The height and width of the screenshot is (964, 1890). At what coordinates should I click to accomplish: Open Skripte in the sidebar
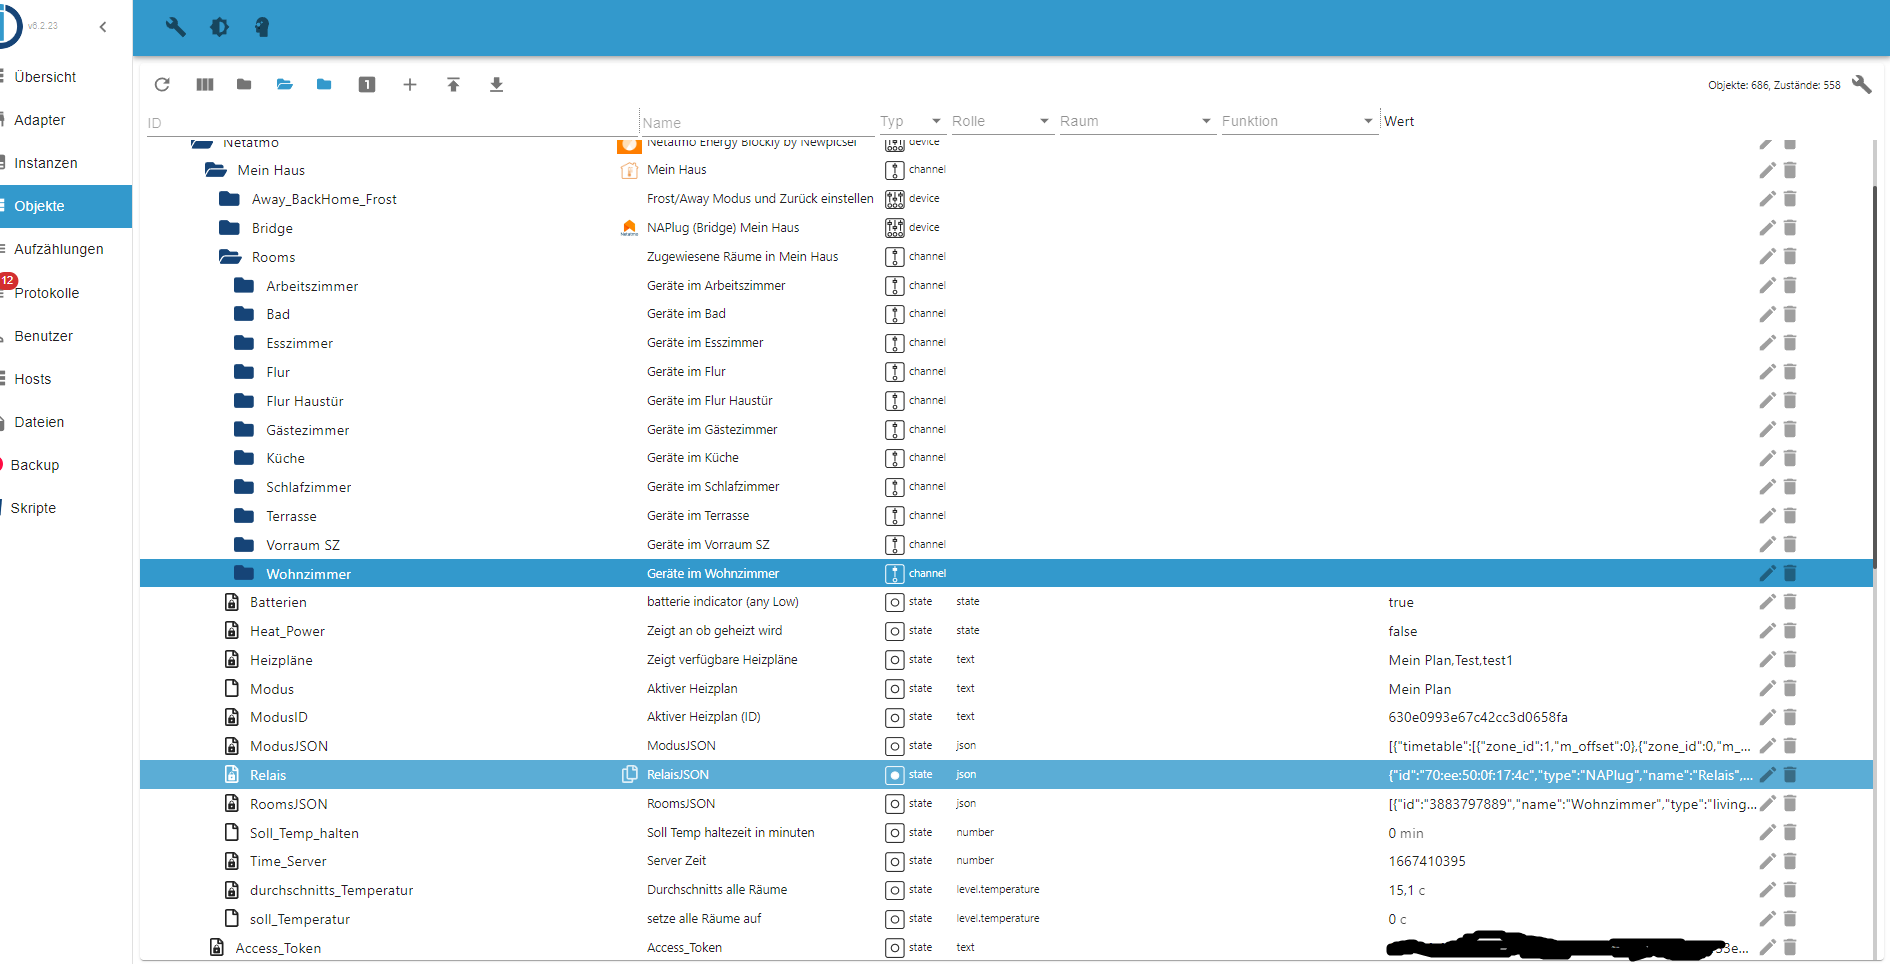tap(66, 508)
